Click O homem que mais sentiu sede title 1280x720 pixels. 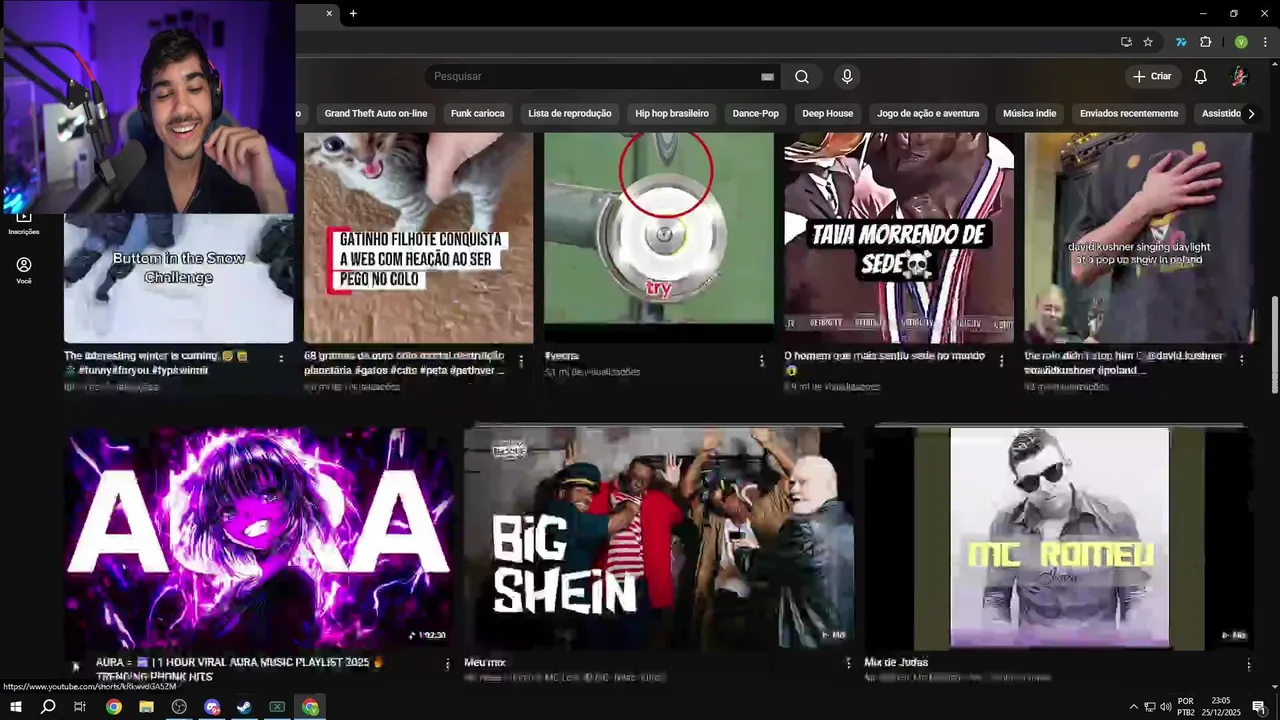tap(885, 363)
